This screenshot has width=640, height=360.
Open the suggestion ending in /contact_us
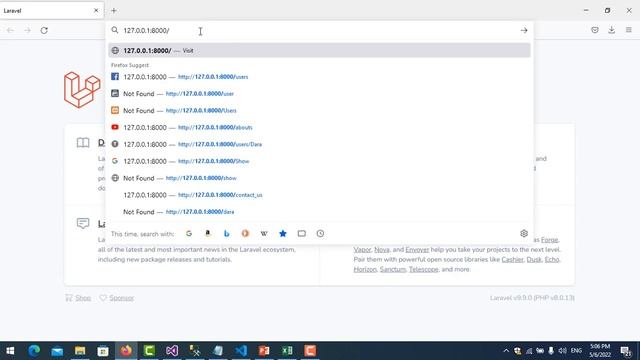pyautogui.click(x=319, y=195)
